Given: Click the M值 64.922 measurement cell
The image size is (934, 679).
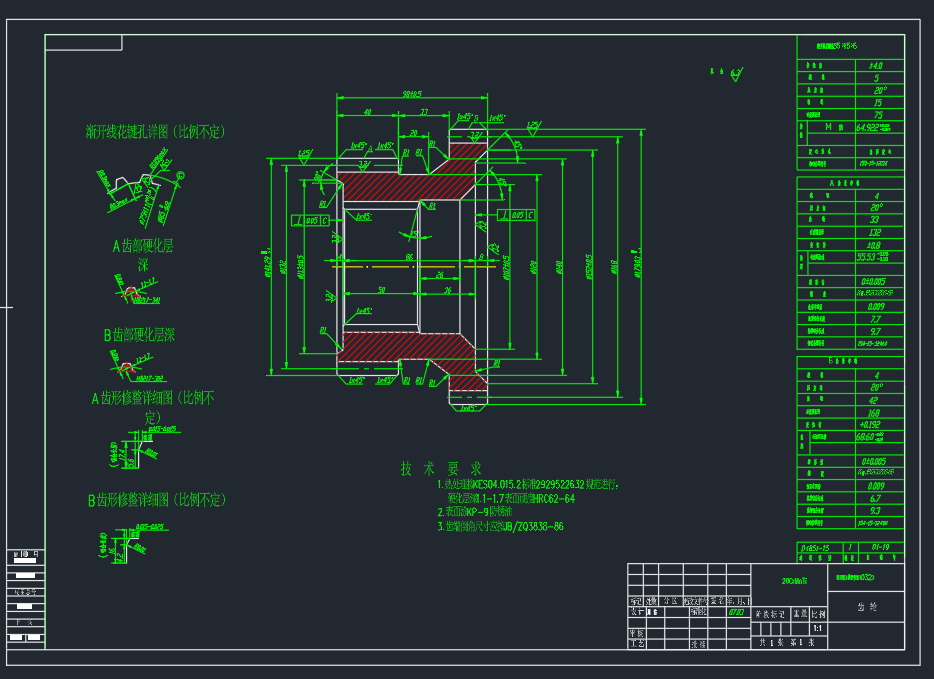Looking at the screenshot, I should [876, 127].
